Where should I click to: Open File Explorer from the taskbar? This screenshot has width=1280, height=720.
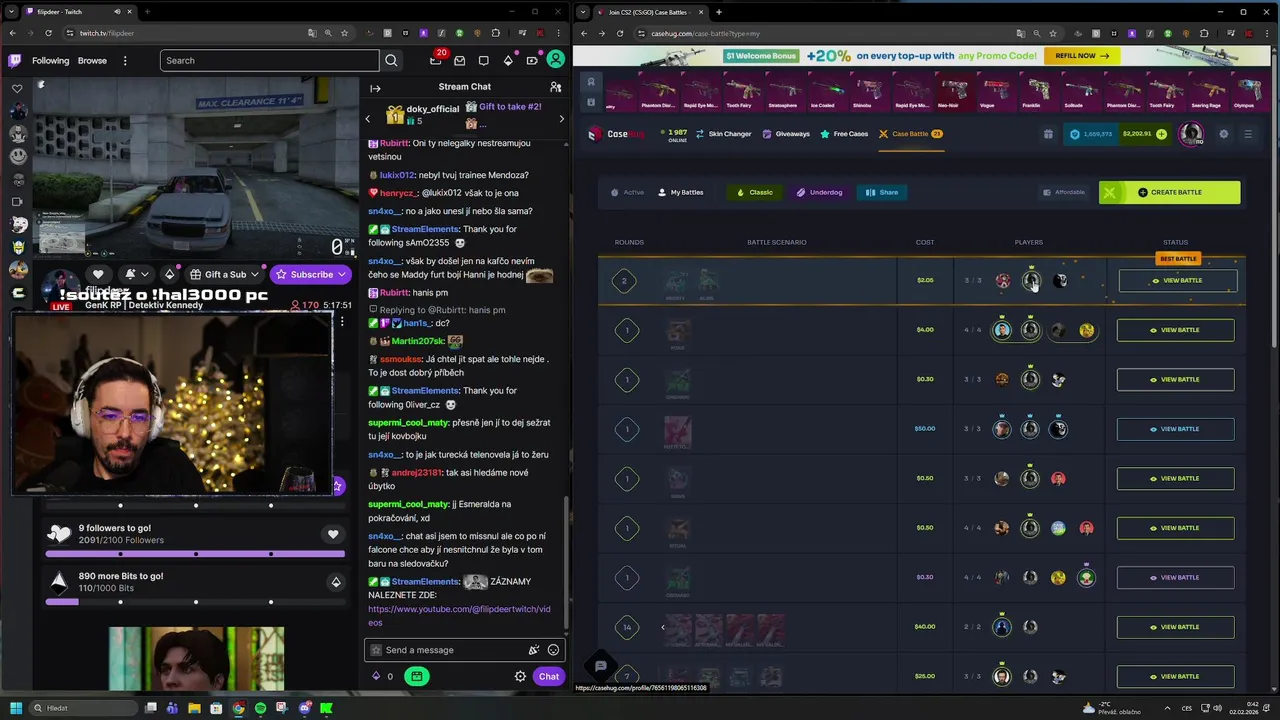pyautogui.click(x=194, y=708)
